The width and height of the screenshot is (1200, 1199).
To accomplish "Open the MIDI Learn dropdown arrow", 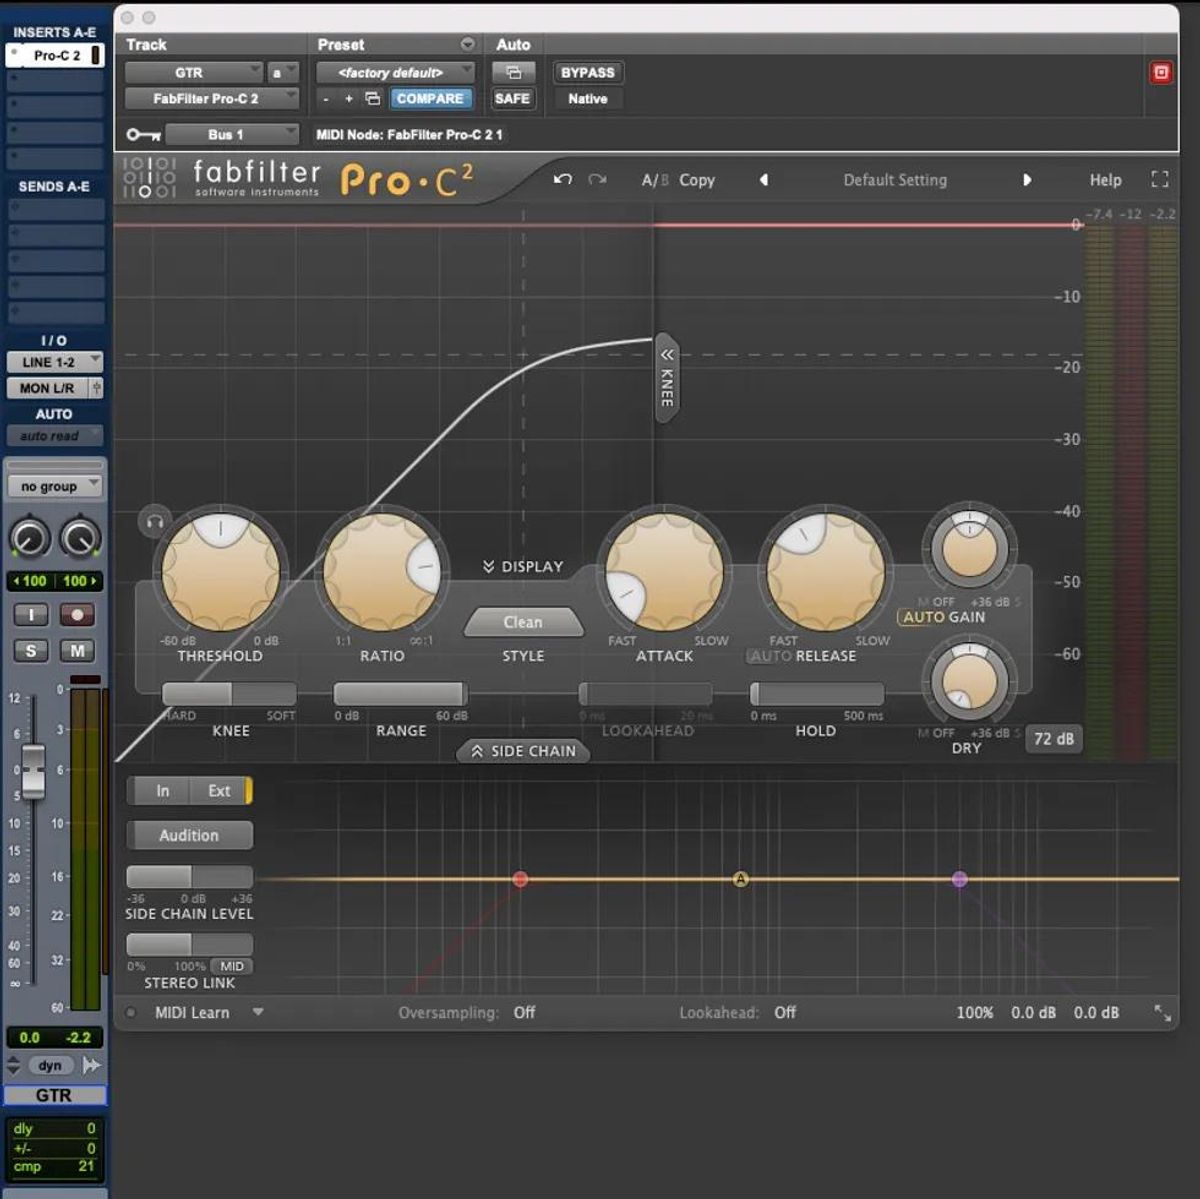I will [x=258, y=1013].
